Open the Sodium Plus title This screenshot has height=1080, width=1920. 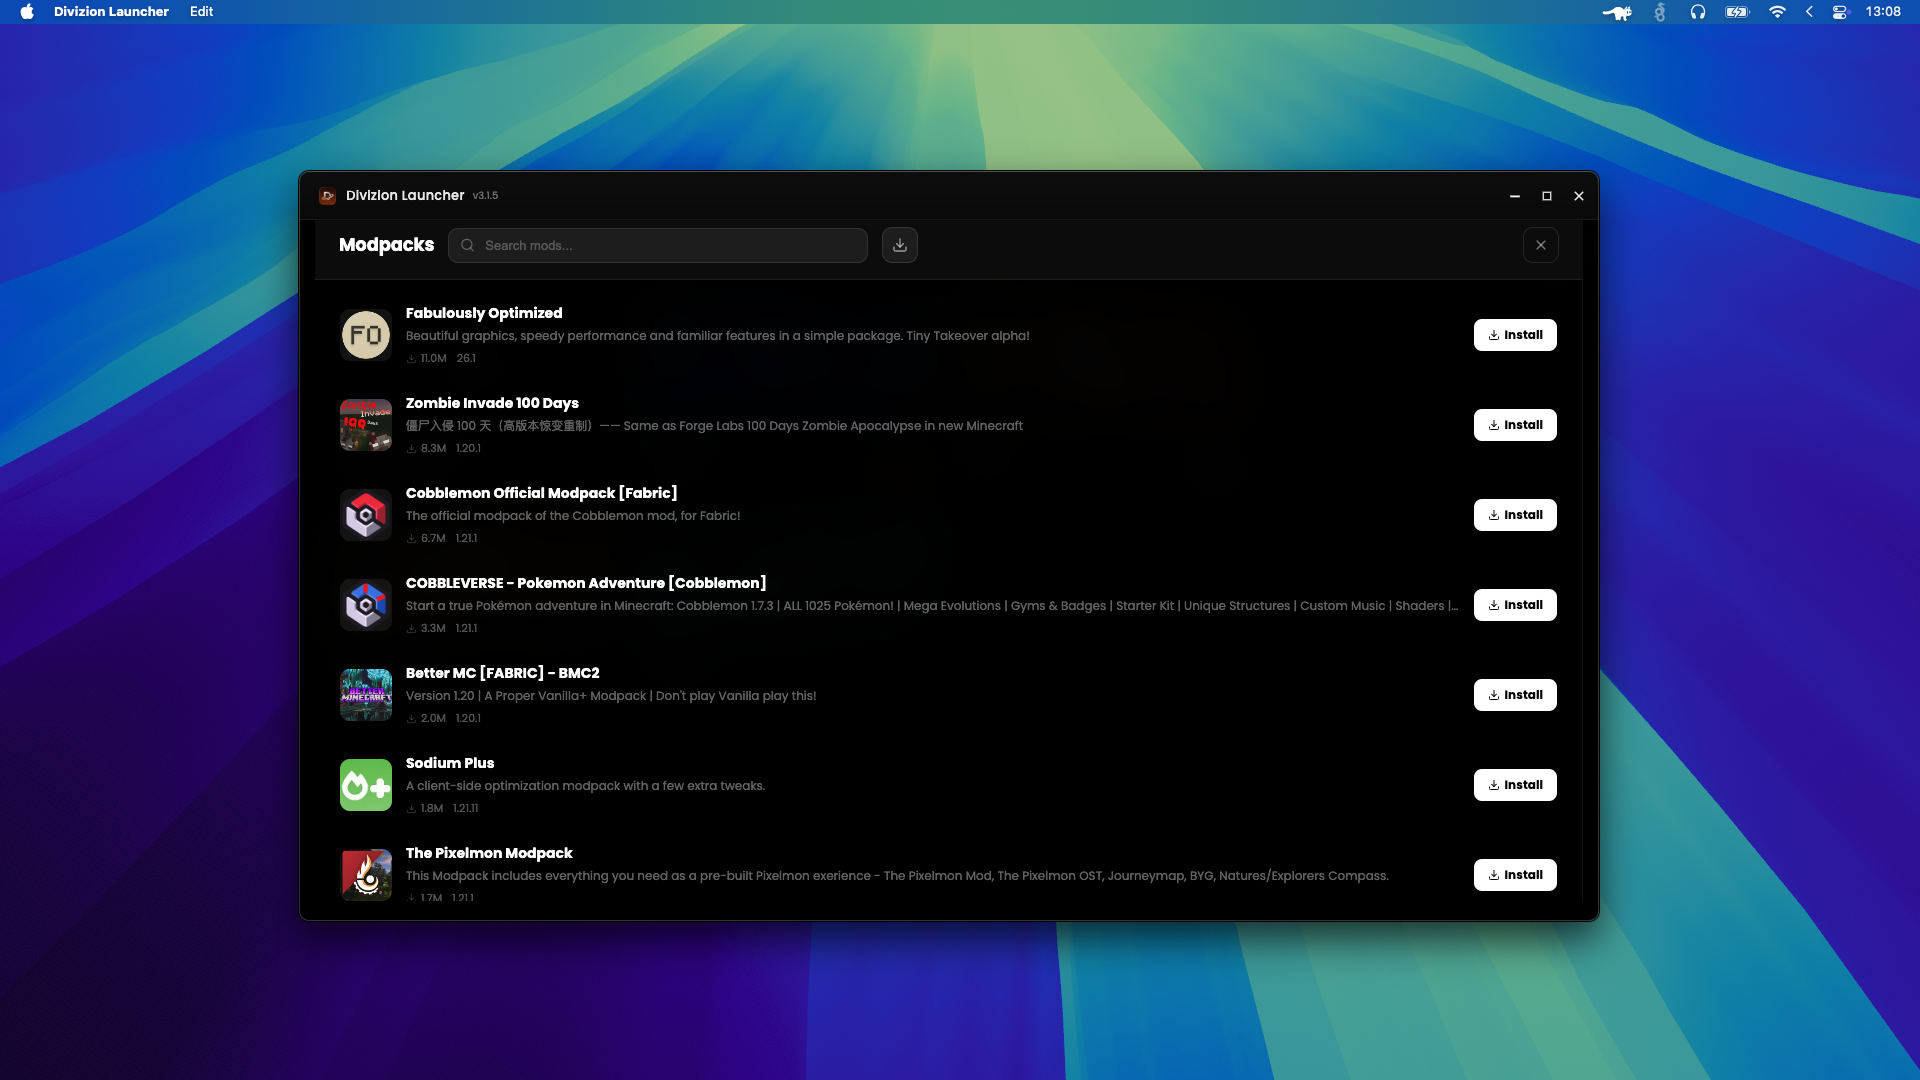(x=450, y=763)
